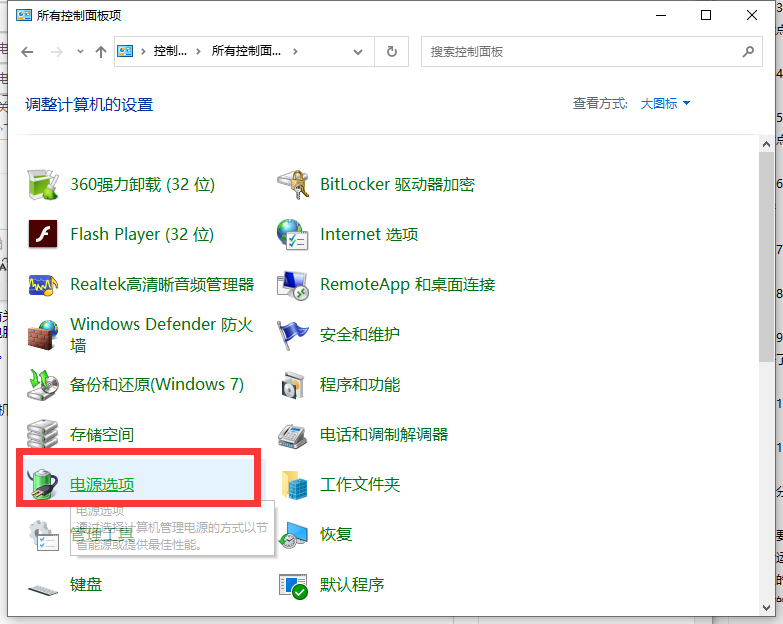The width and height of the screenshot is (783, 624).
Task: Click the 工作文件夹 folder icon
Action: [294, 485]
